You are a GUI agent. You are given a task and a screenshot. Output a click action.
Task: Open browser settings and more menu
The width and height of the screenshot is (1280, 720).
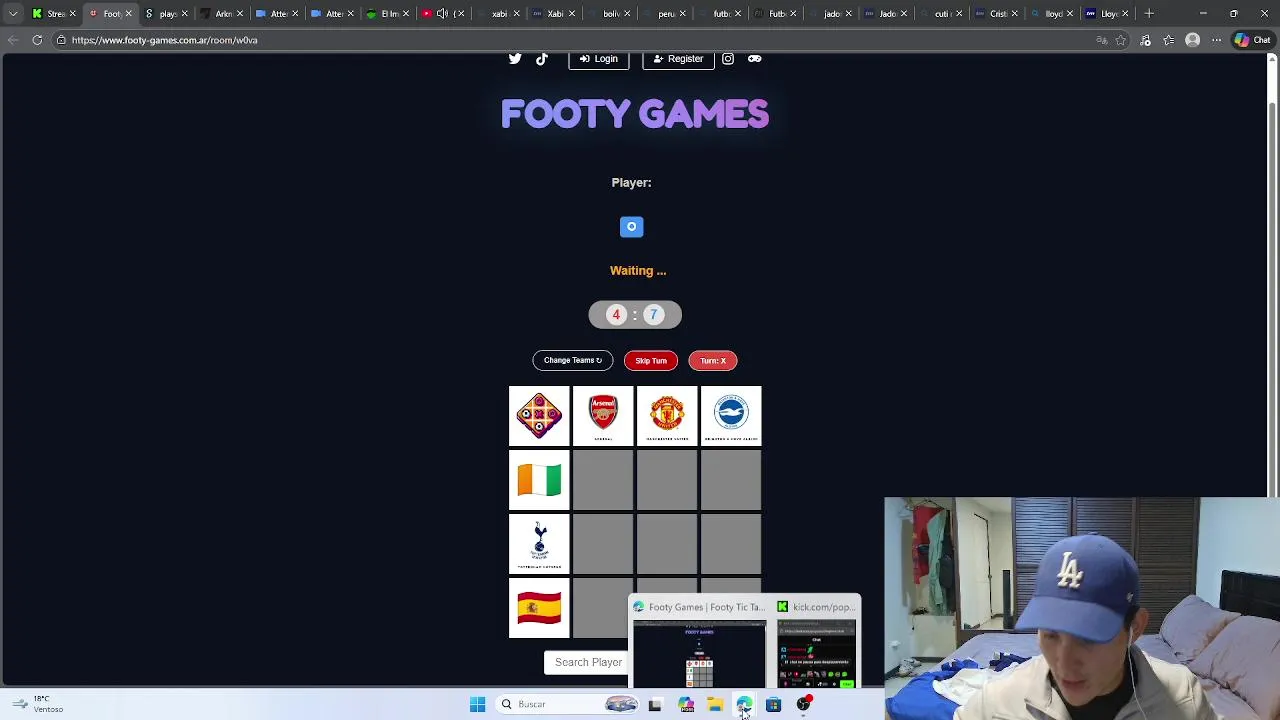(x=1216, y=40)
